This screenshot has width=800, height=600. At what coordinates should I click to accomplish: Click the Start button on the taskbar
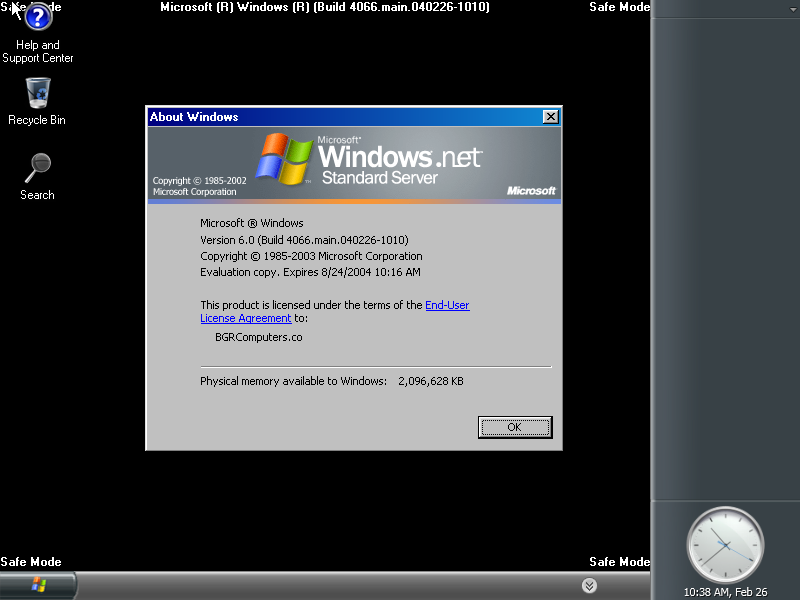[x=38, y=585]
